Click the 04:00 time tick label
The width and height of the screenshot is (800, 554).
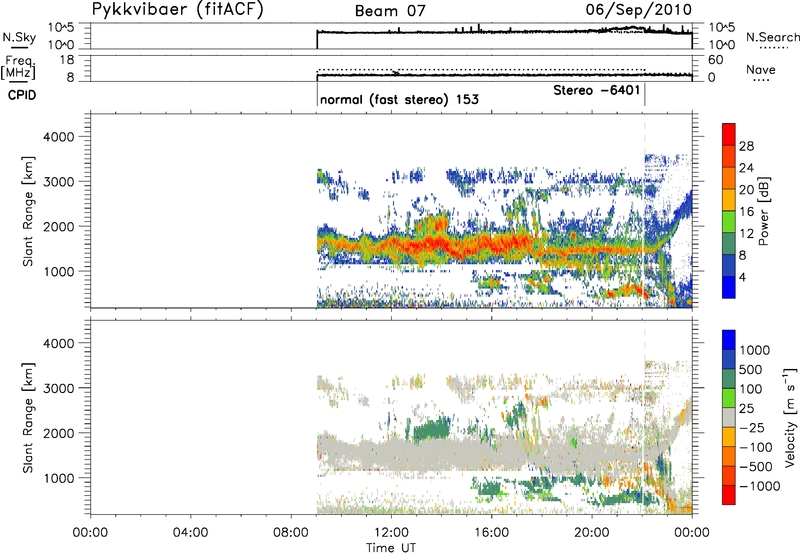[191, 533]
